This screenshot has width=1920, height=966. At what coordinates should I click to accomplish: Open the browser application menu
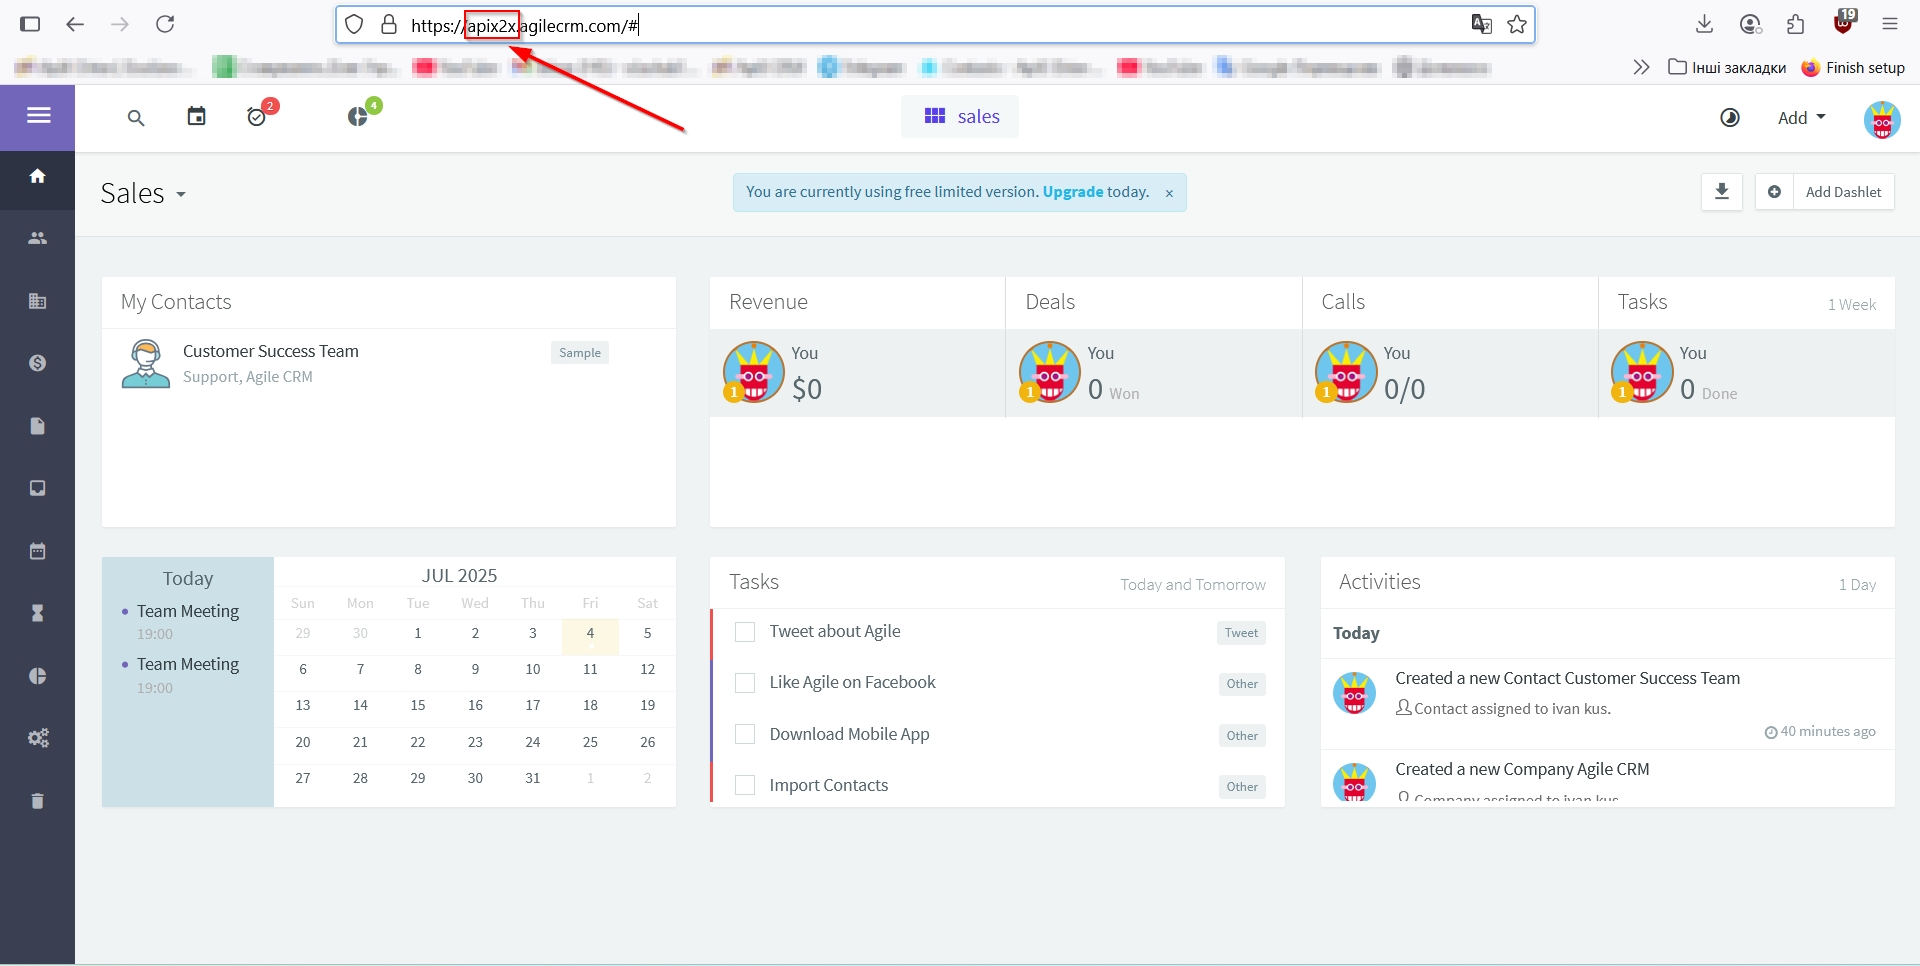[x=1889, y=24]
